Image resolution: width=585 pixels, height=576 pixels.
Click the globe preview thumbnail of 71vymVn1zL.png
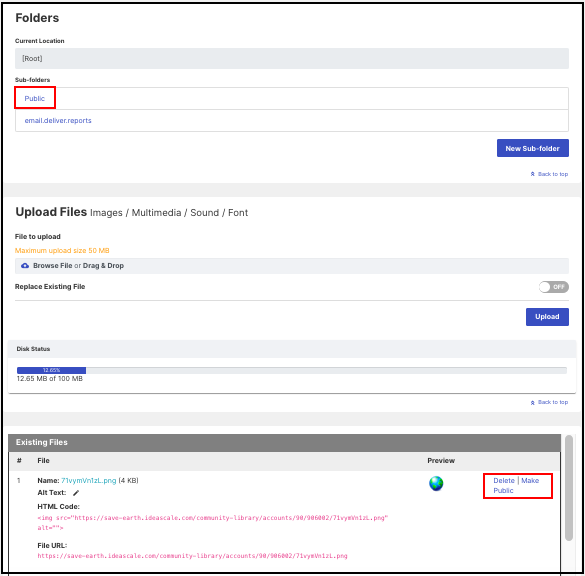436,483
